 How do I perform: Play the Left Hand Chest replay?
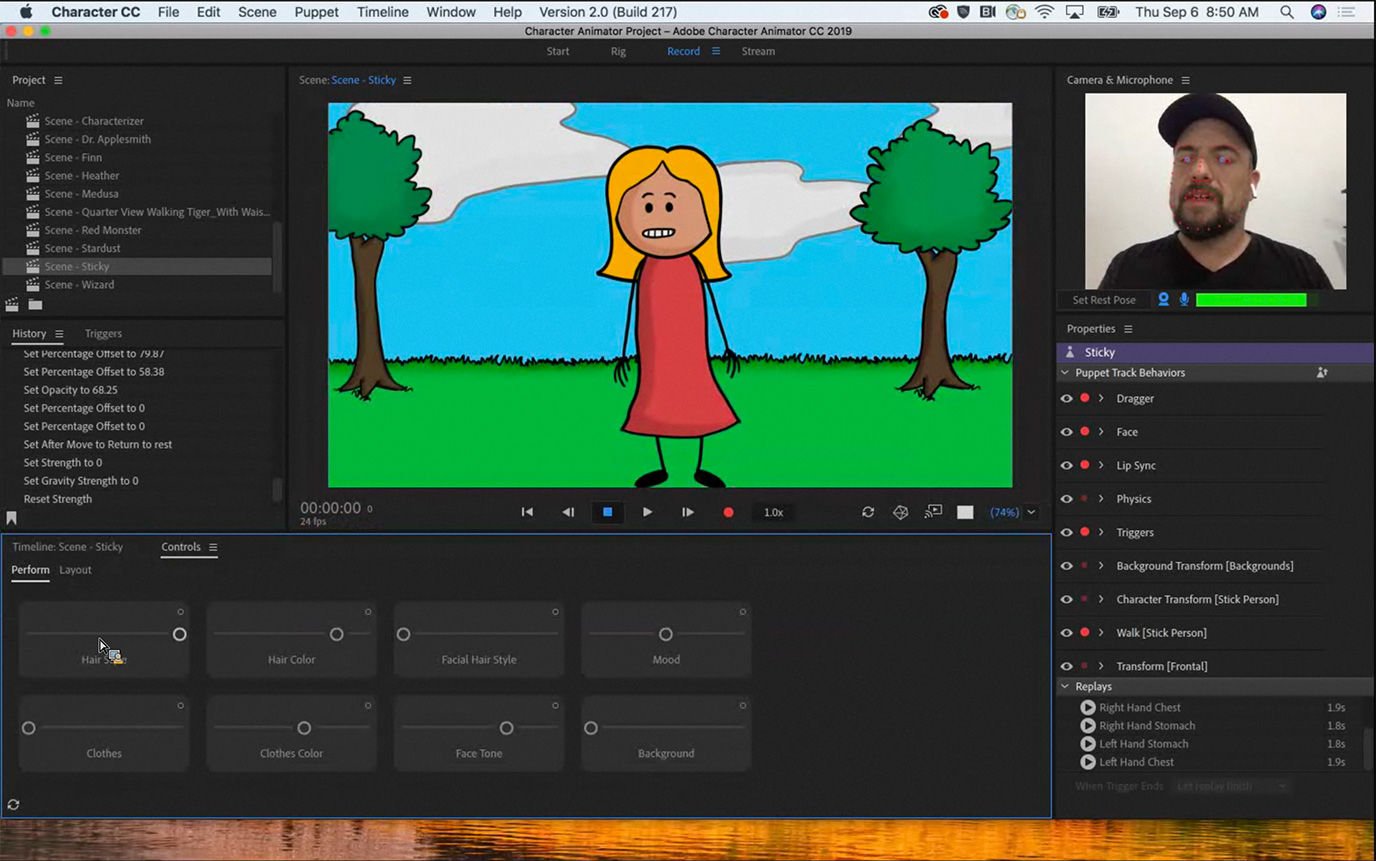(1088, 762)
